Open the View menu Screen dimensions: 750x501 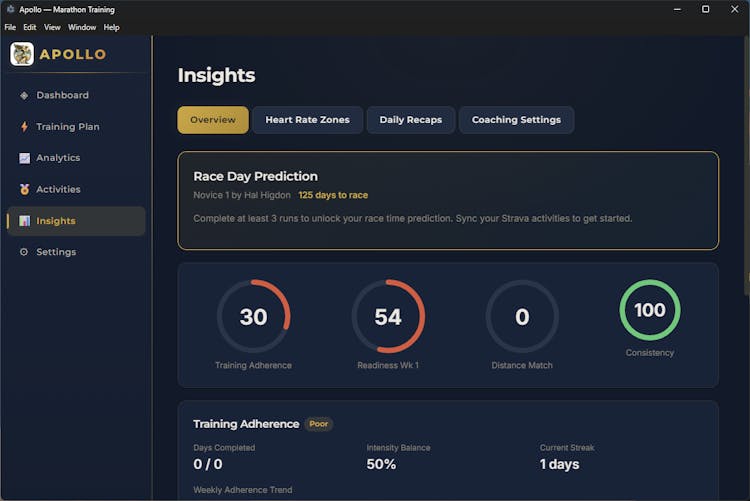point(52,27)
